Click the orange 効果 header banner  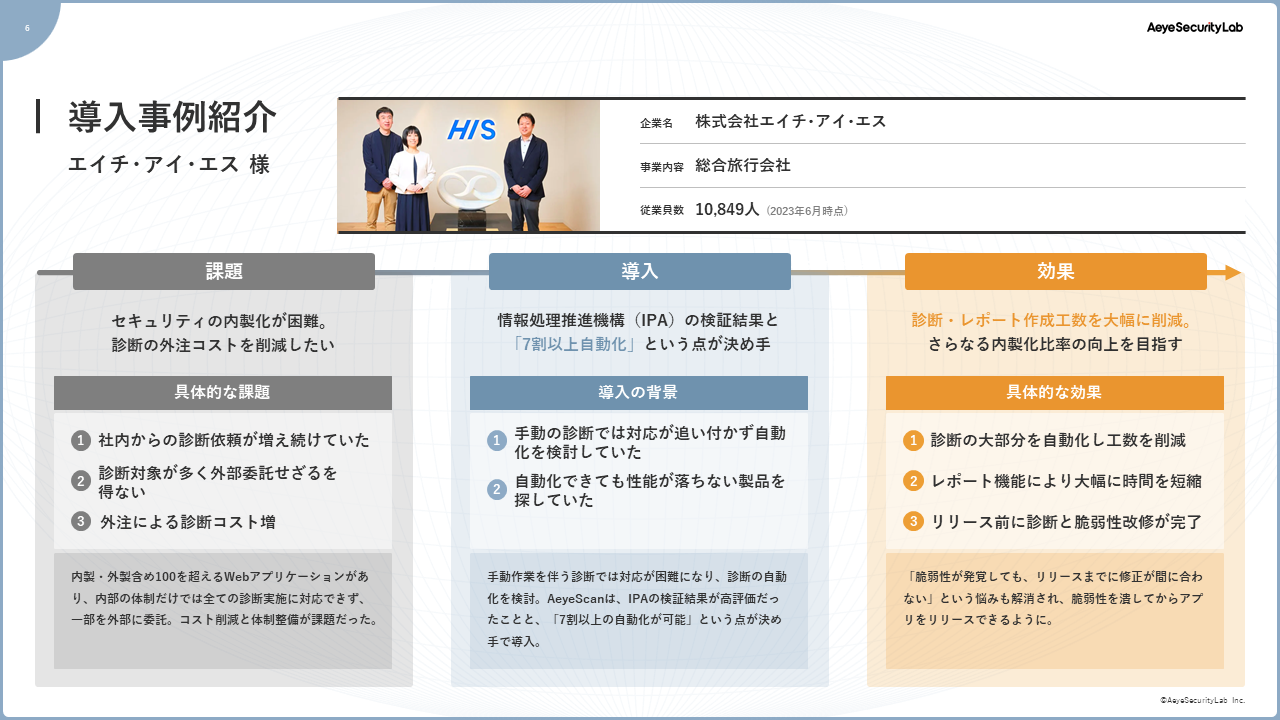[x=1056, y=272]
